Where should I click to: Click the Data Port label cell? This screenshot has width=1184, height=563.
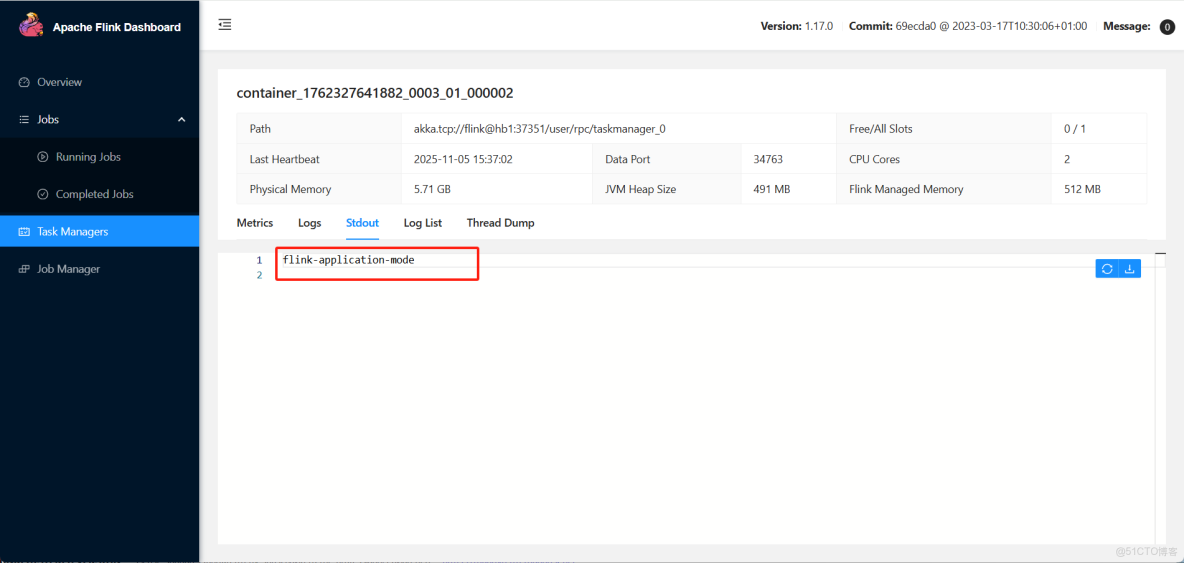(x=667, y=159)
